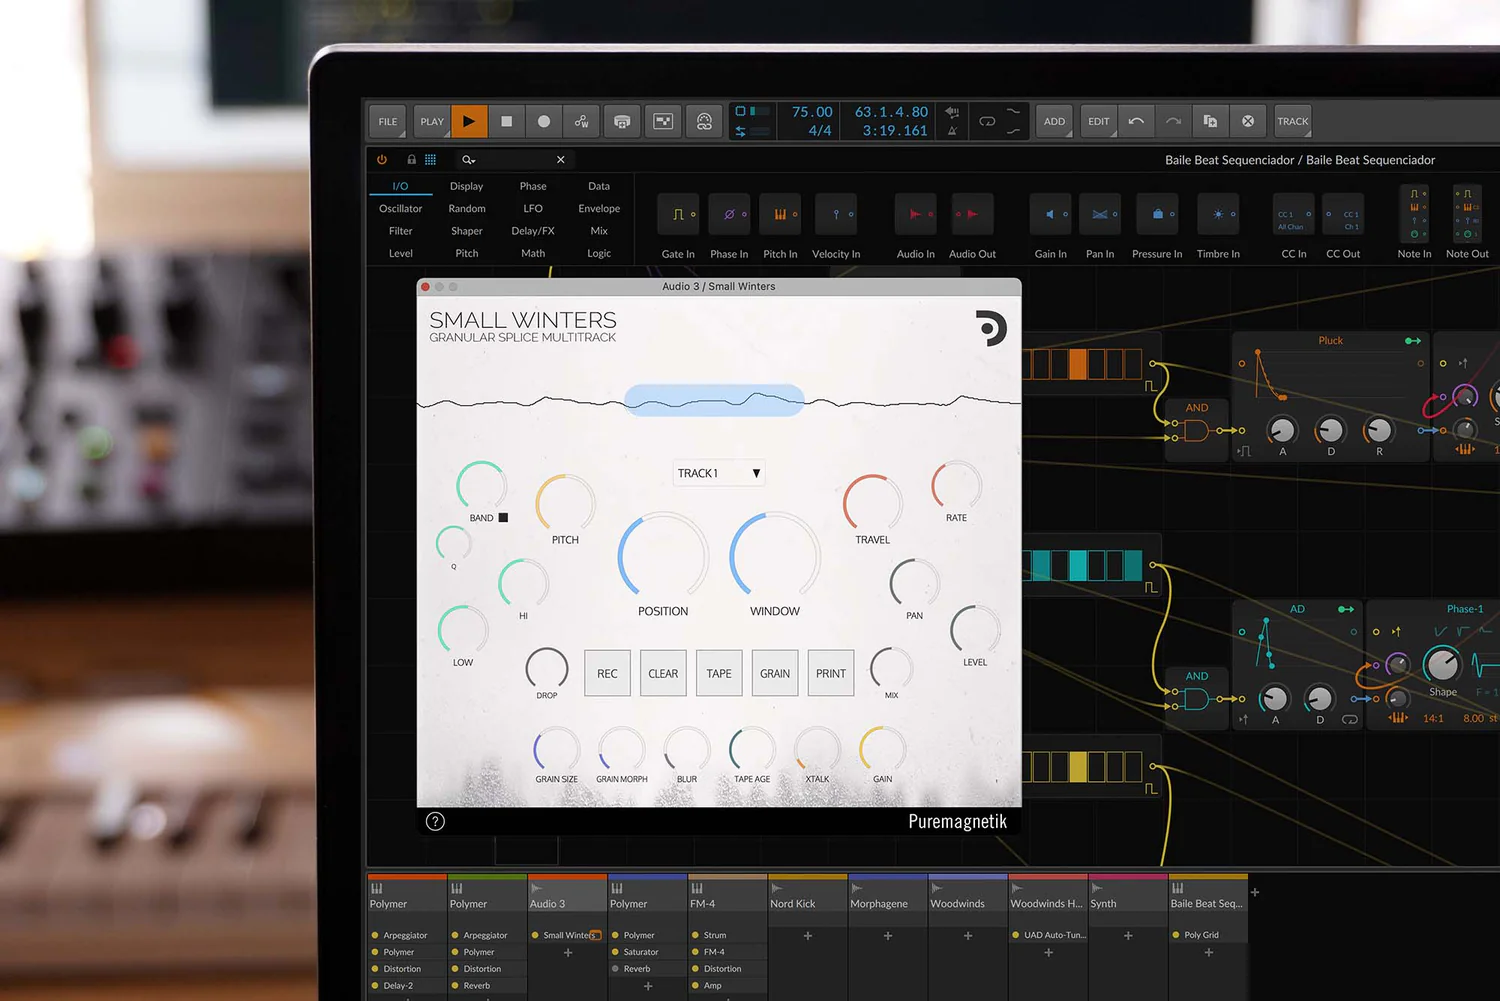Image resolution: width=1500 pixels, height=1001 pixels.
Task: Toggle the Delay-2 device enable dot
Action: click(375, 985)
